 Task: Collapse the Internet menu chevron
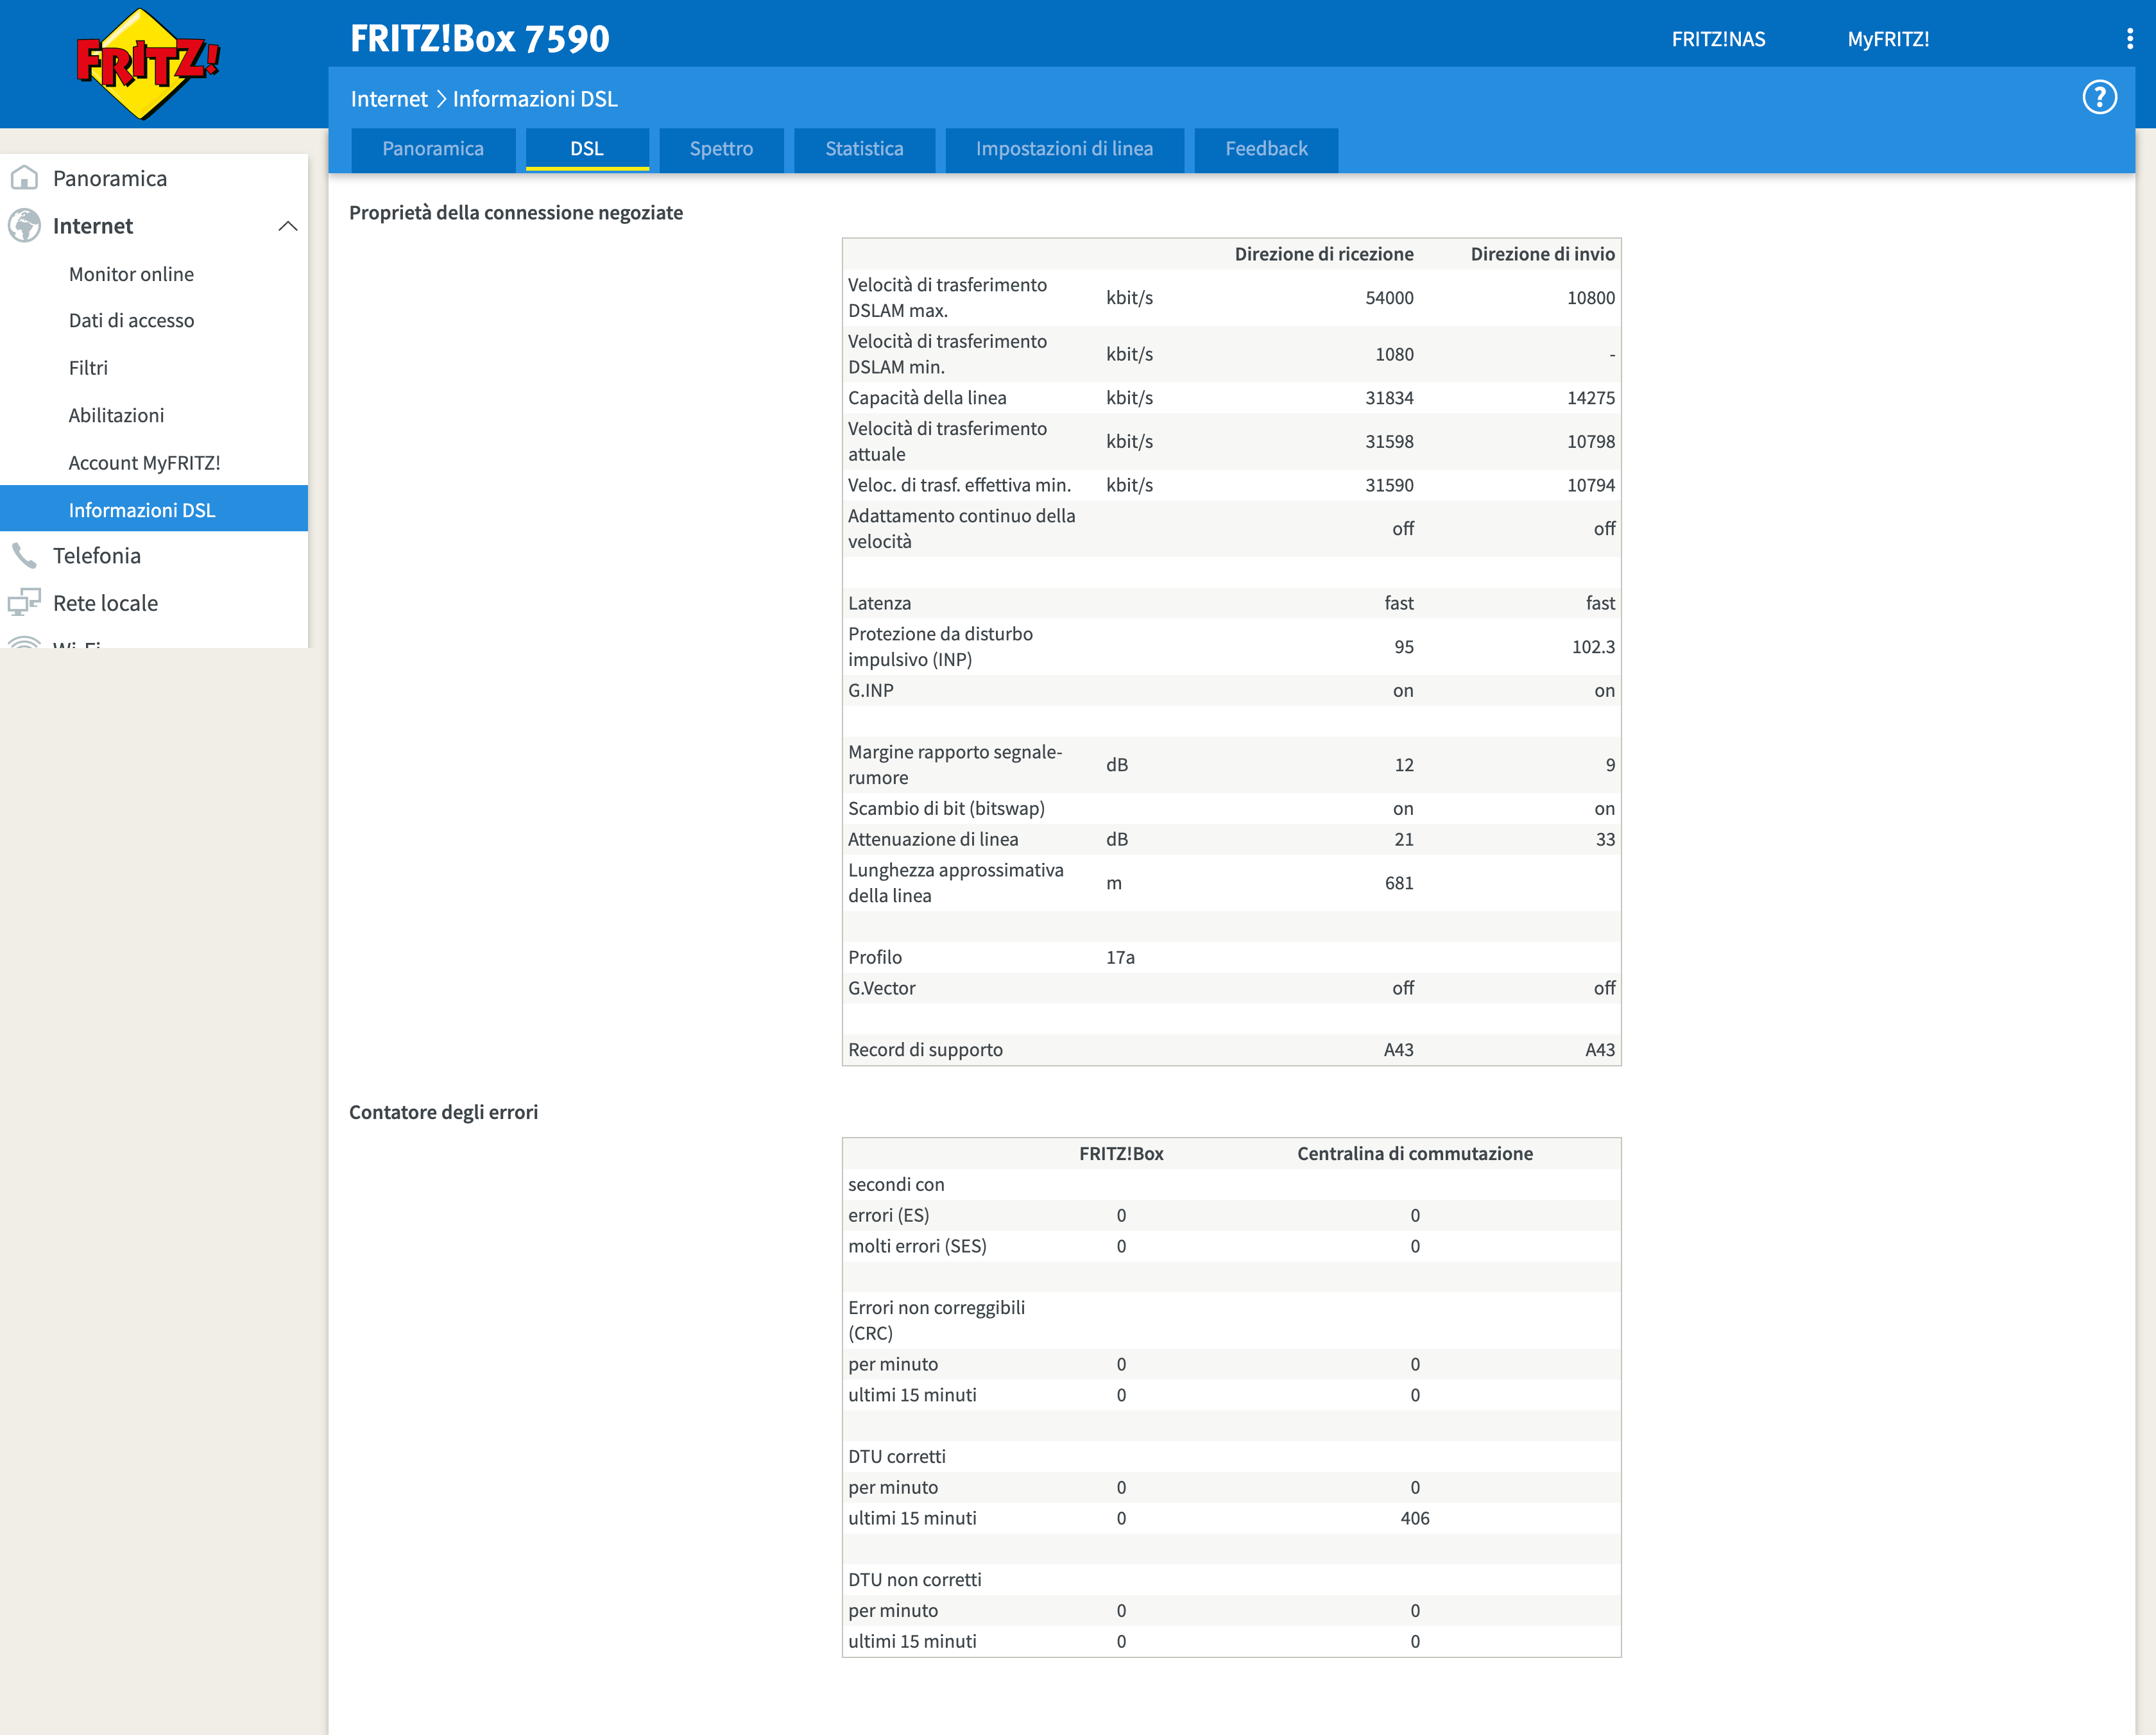click(288, 226)
